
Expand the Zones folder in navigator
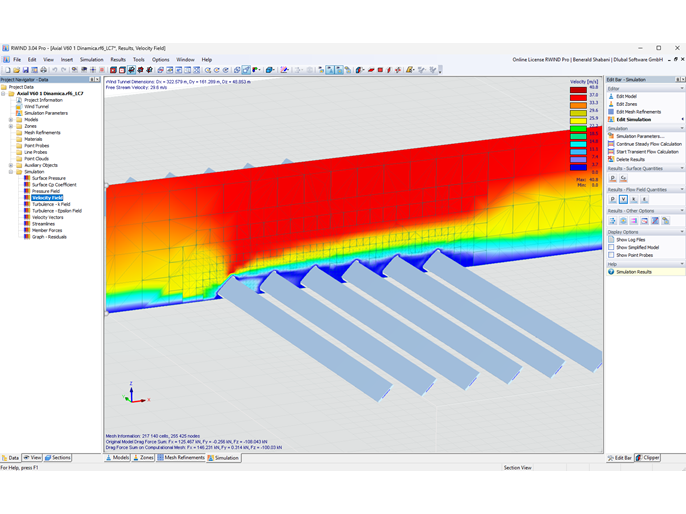(11, 126)
